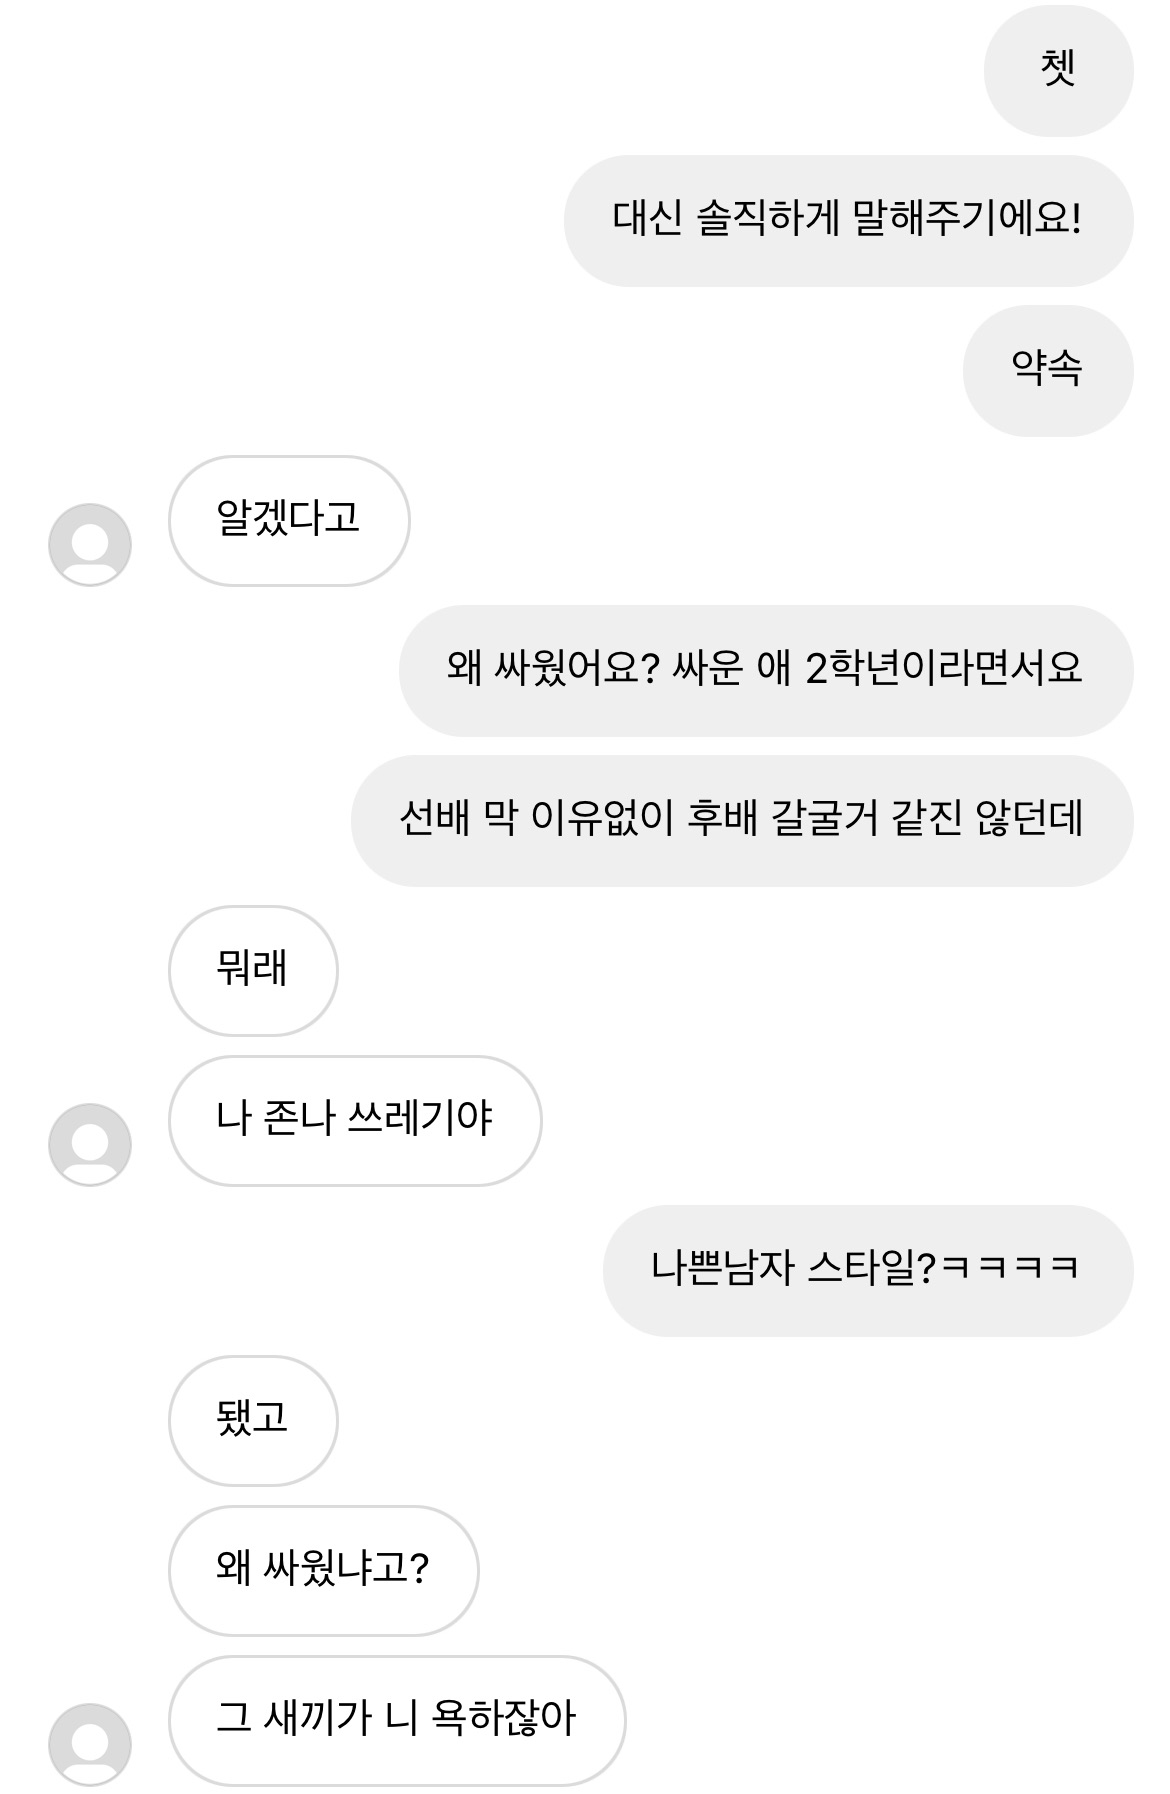Click the 왜 싸웠어요? sent message
The image size is (1170, 1794).
coord(765,670)
